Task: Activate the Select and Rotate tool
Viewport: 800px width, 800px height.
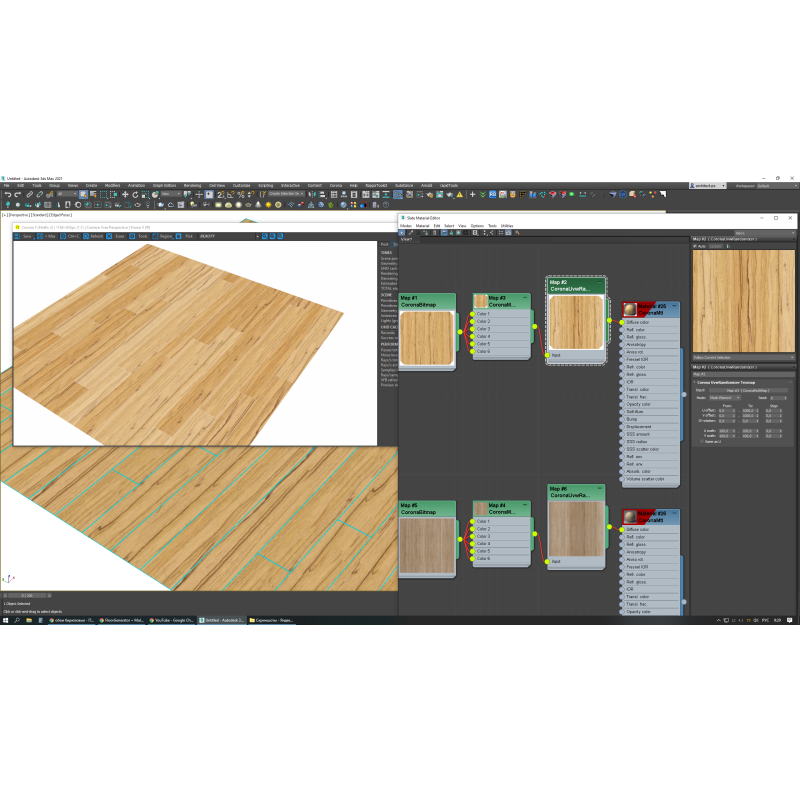Action: pos(134,194)
